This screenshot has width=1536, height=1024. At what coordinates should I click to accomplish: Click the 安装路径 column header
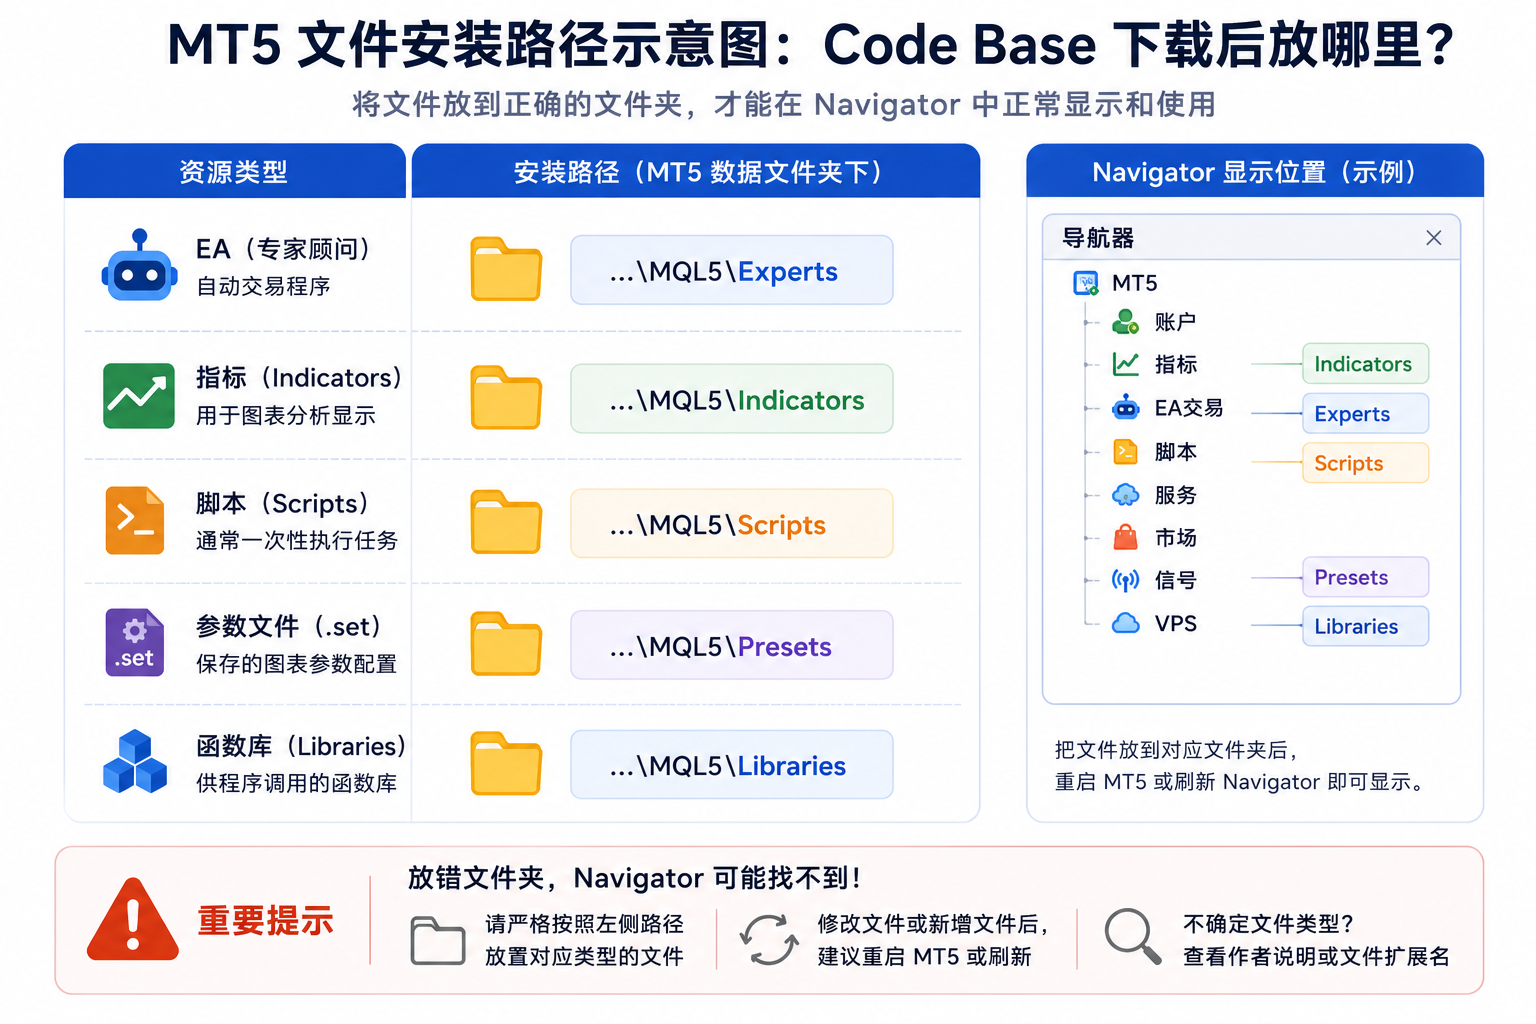(x=696, y=172)
